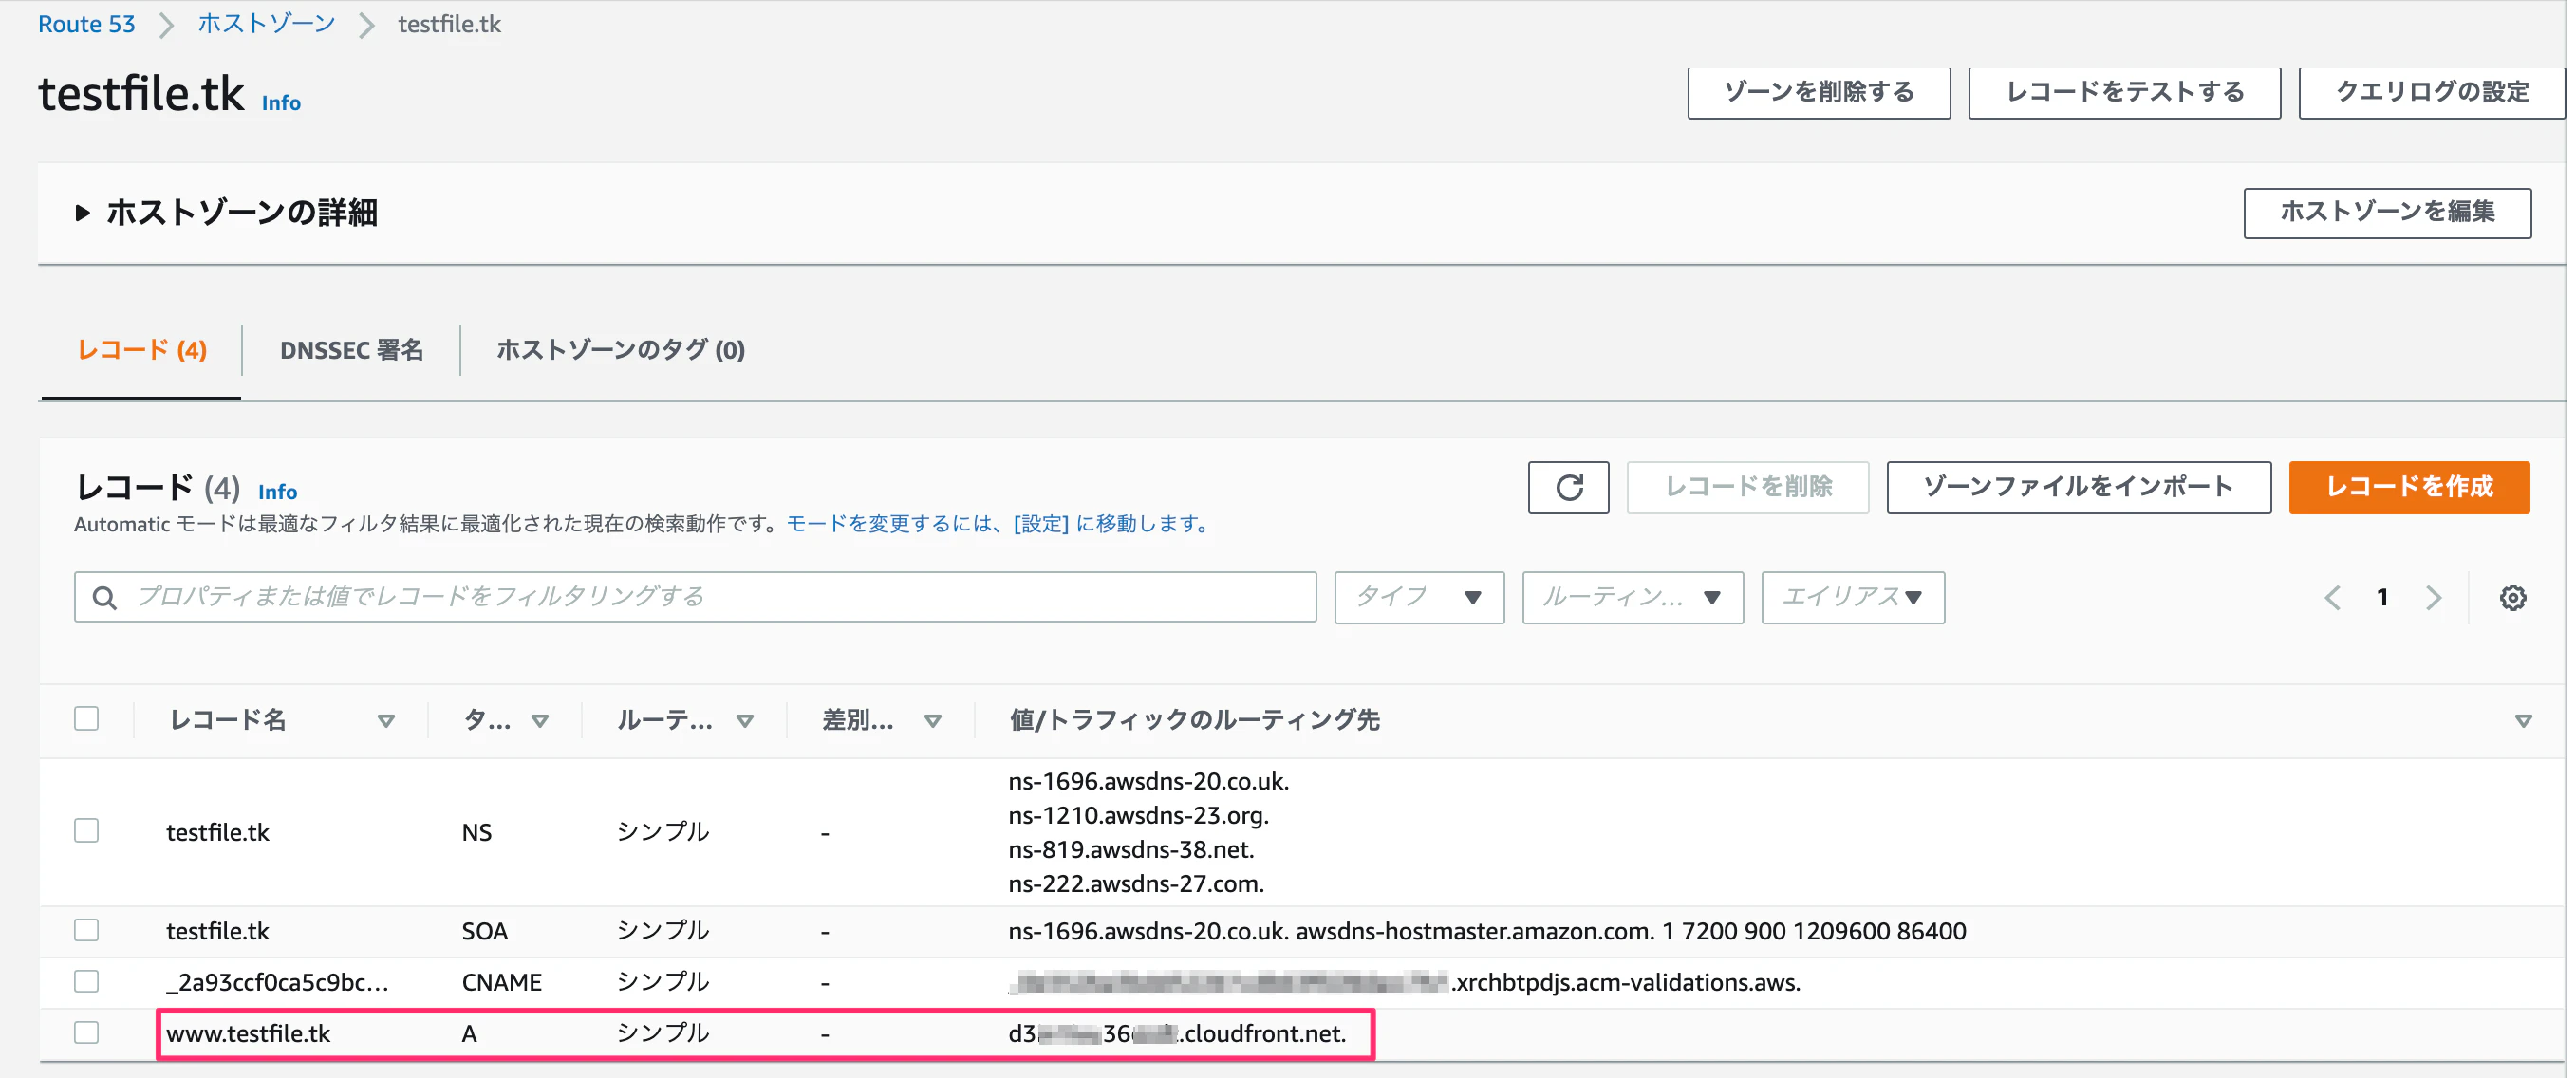Viewport: 2576px width, 1078px height.
Task: Sort by タ... type column arrow
Action: tap(540, 721)
